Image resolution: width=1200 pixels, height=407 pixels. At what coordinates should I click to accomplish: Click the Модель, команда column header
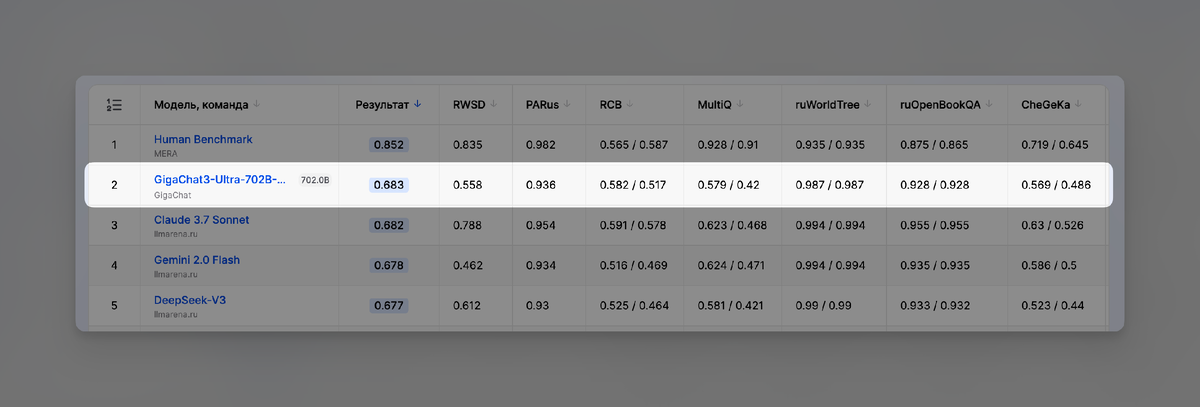tap(201, 104)
